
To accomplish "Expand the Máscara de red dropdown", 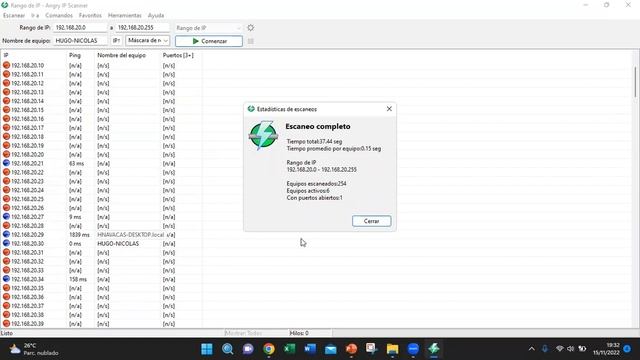I will pyautogui.click(x=147, y=40).
